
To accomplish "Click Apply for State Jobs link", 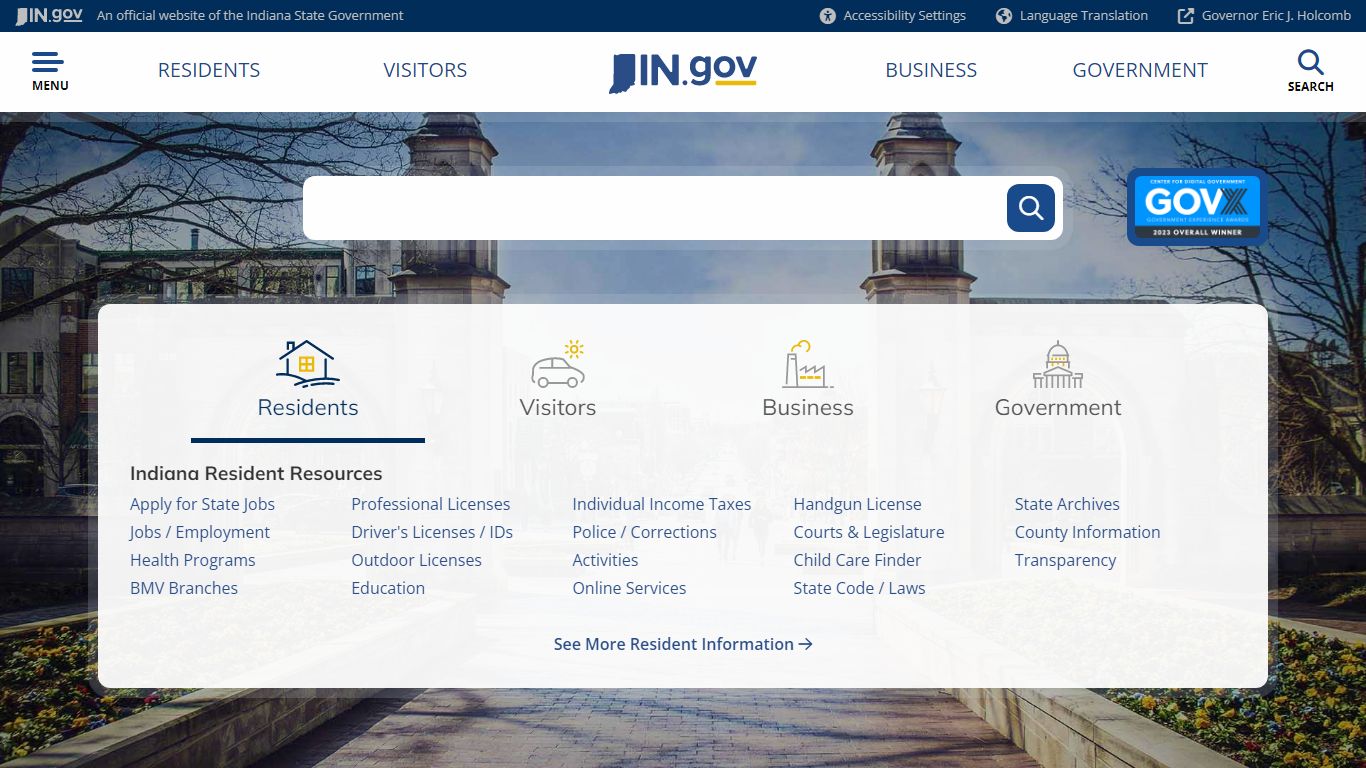I will (202, 504).
